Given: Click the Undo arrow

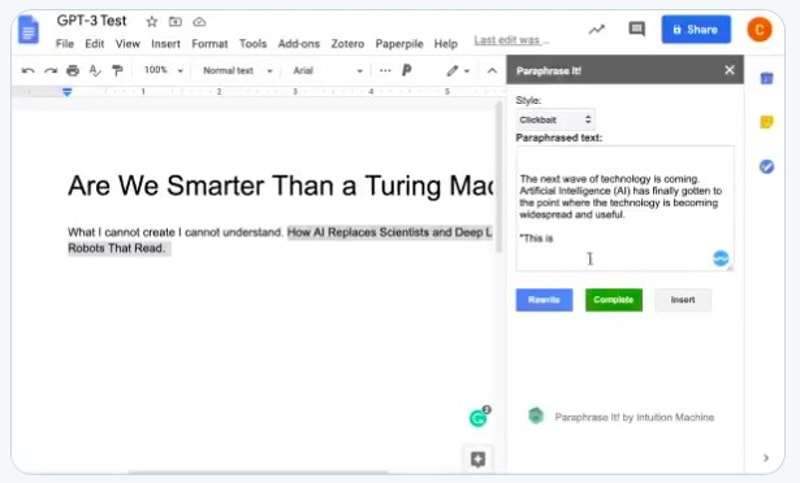Looking at the screenshot, I should coord(28,70).
